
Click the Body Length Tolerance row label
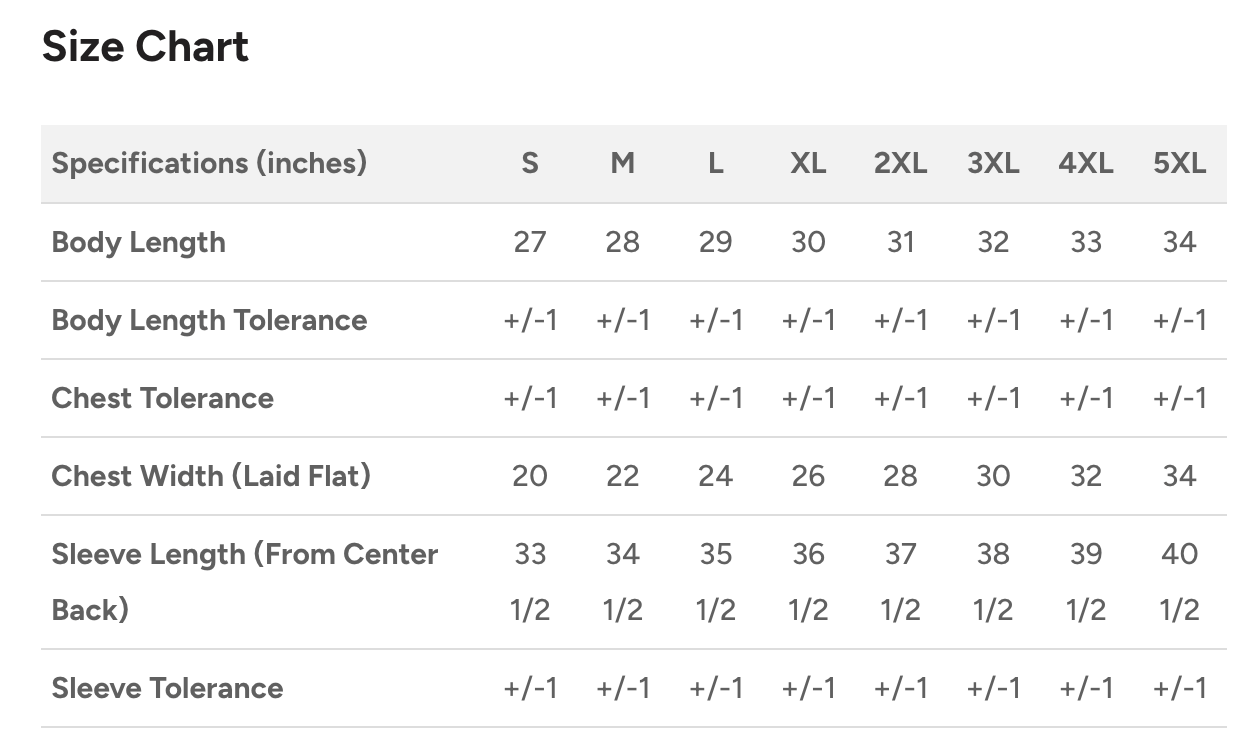click(209, 320)
